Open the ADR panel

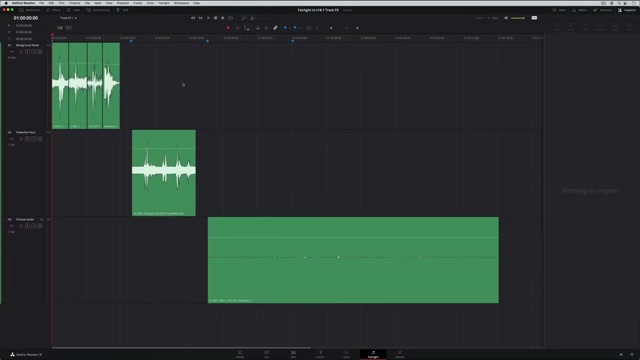point(122,10)
